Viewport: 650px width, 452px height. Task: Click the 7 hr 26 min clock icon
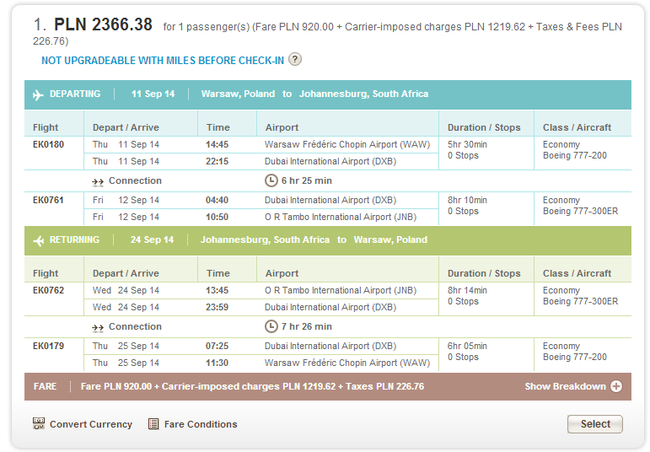coord(271,327)
